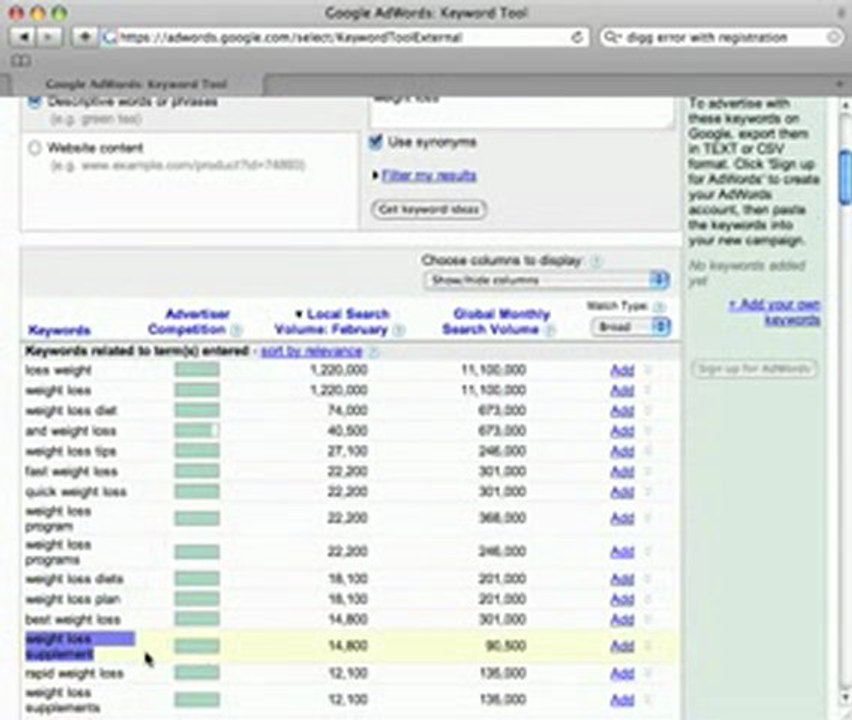Open help icon beside Local Search Volume
852x720 pixels.
tap(398, 330)
